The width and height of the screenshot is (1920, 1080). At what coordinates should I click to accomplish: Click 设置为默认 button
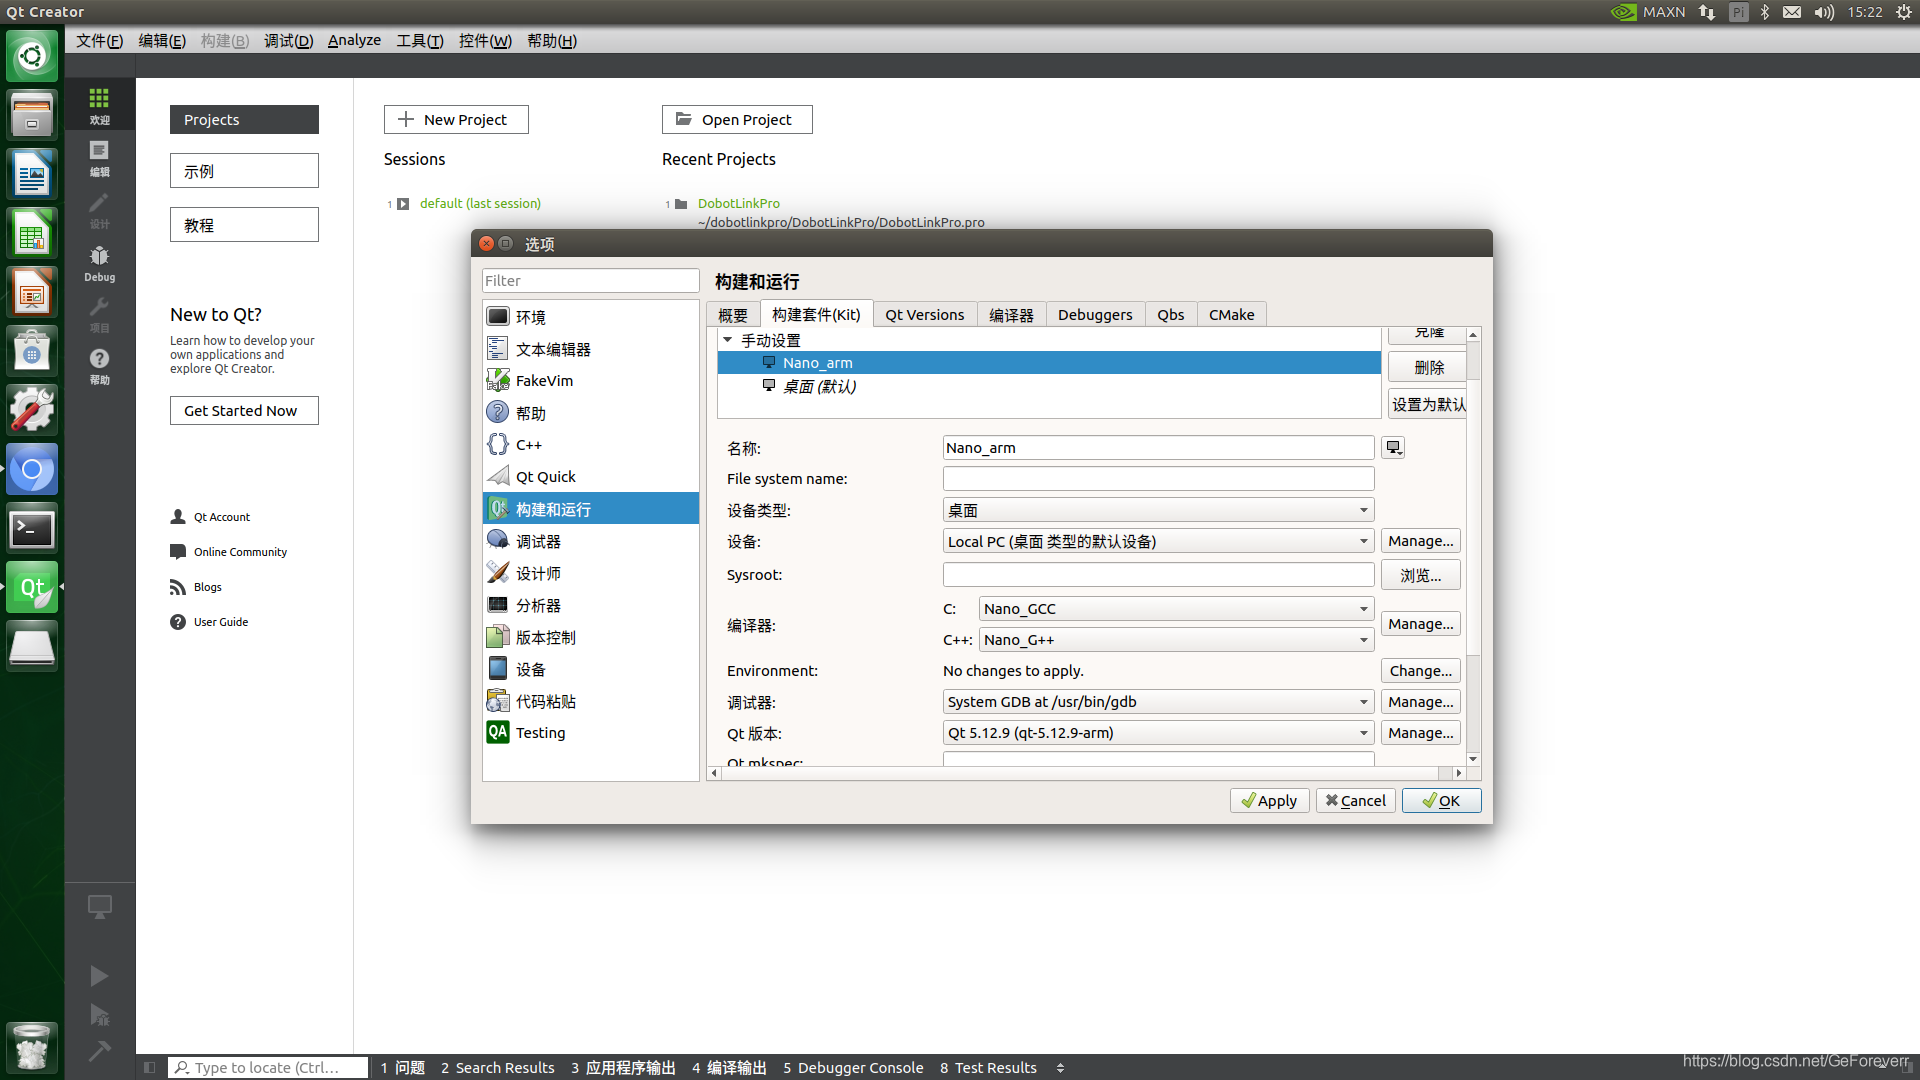[1428, 404]
